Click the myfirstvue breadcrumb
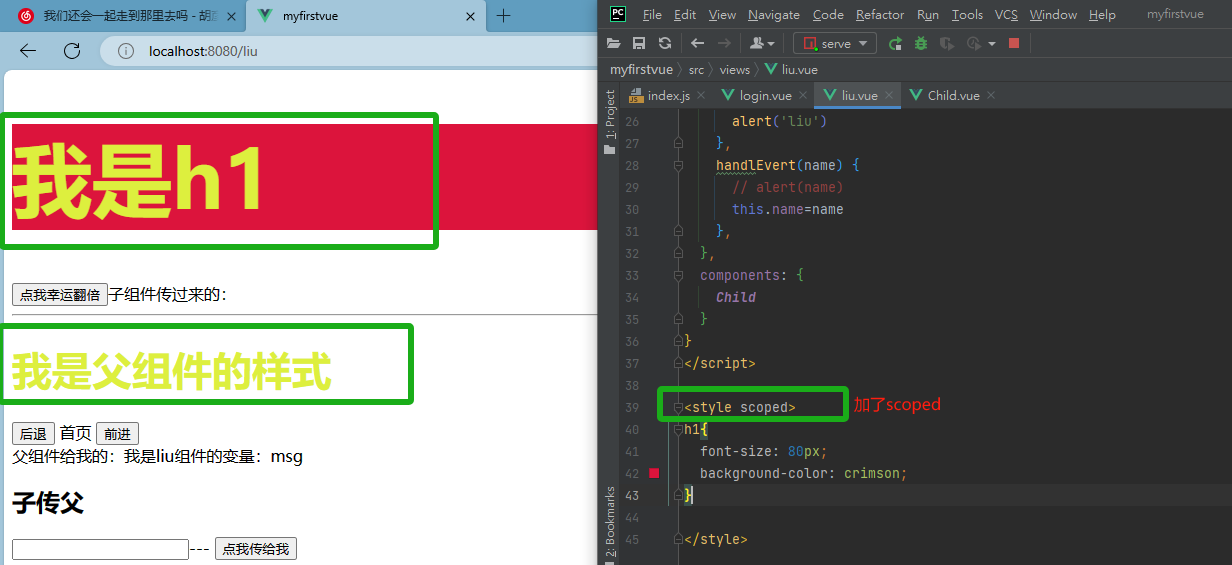 [641, 70]
